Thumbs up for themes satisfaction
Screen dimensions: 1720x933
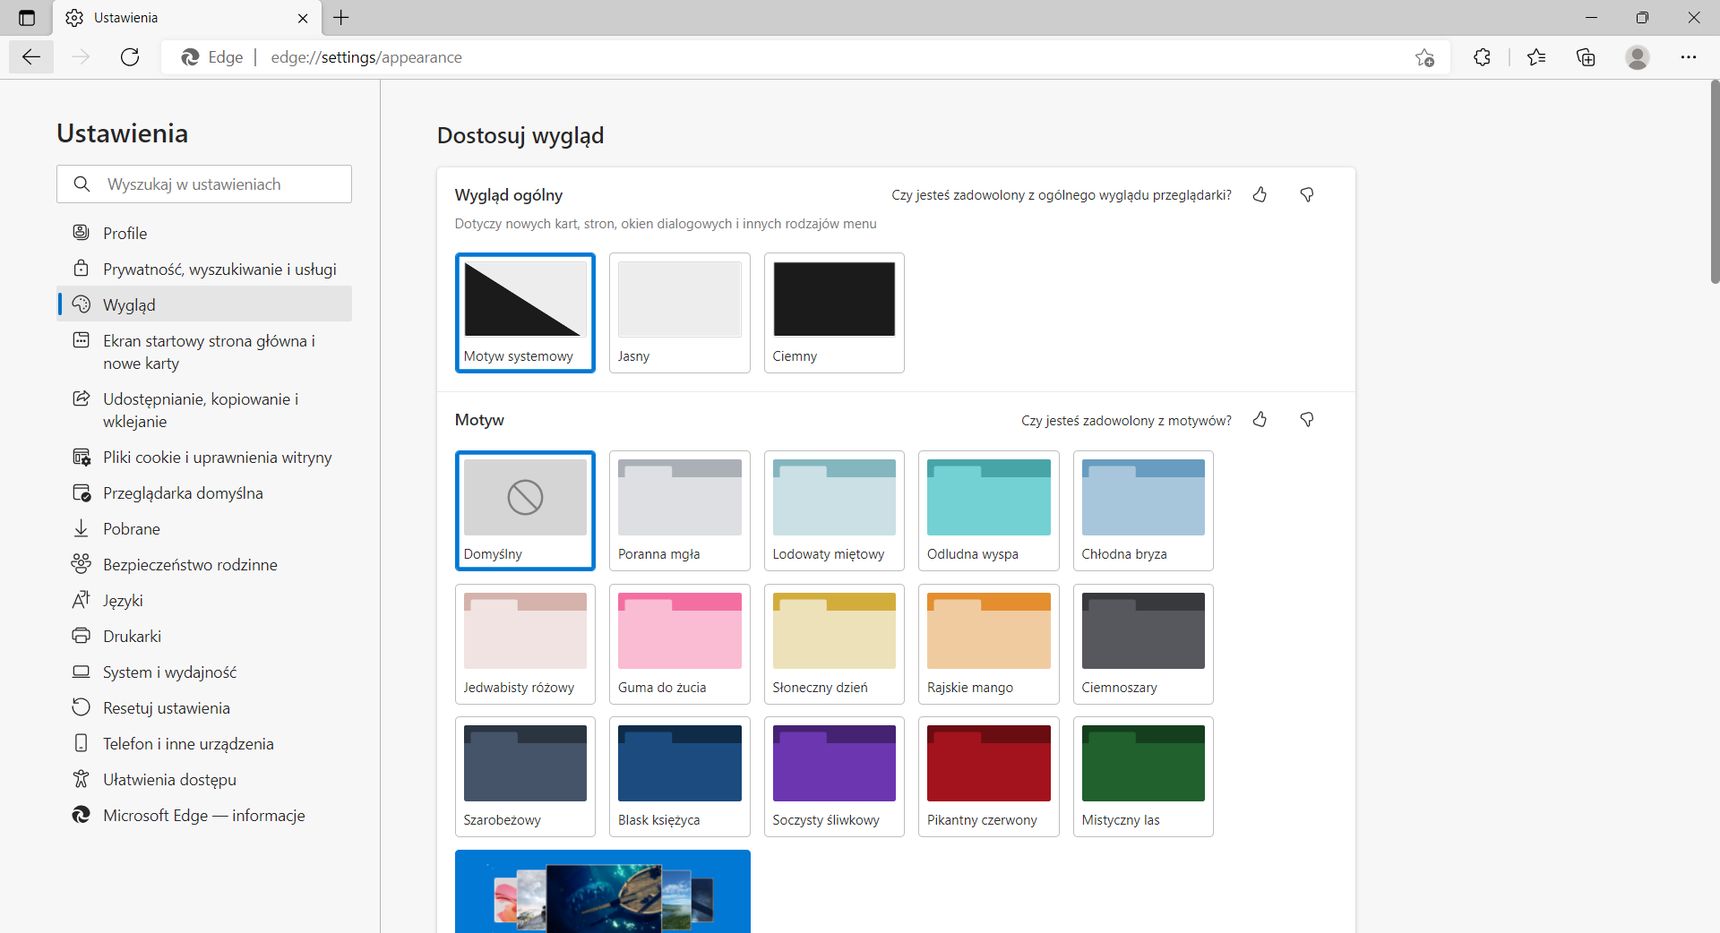click(1260, 420)
